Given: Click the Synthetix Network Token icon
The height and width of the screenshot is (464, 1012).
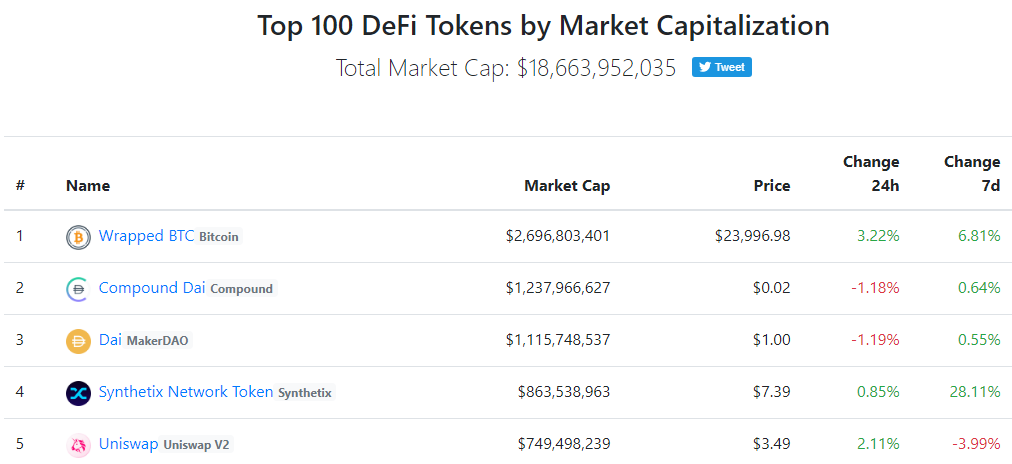Looking at the screenshot, I should tap(78, 393).
